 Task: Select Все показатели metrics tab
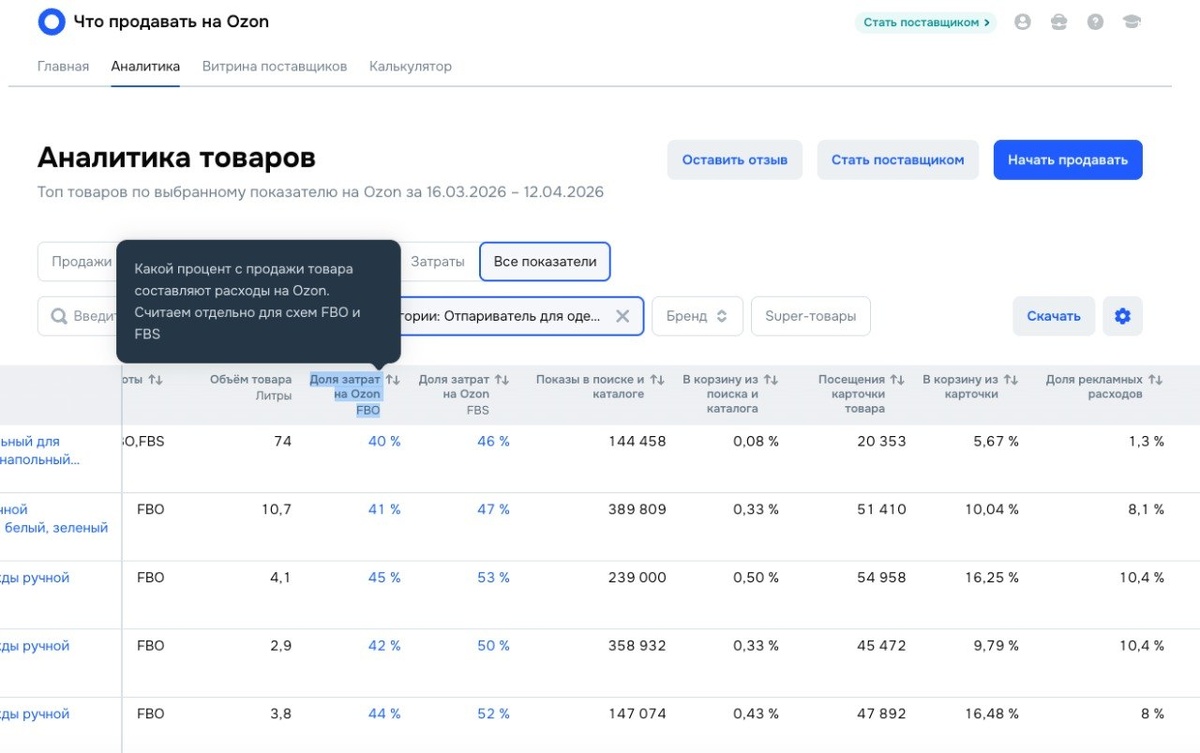(545, 262)
